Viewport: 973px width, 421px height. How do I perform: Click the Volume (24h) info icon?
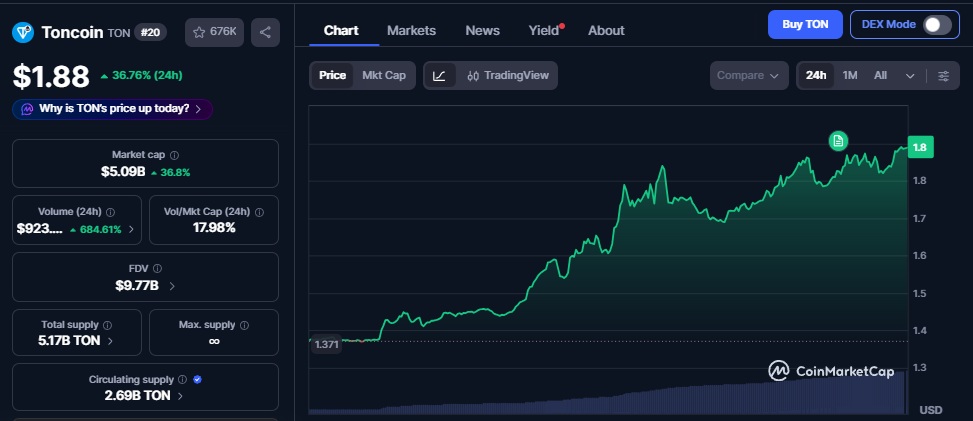pyautogui.click(x=110, y=212)
